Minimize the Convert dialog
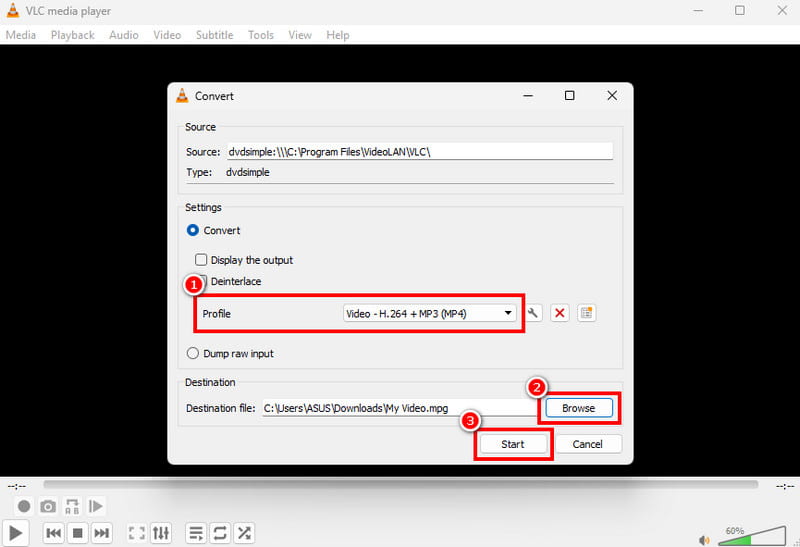Viewport: 800px width, 547px height. pyautogui.click(x=528, y=95)
